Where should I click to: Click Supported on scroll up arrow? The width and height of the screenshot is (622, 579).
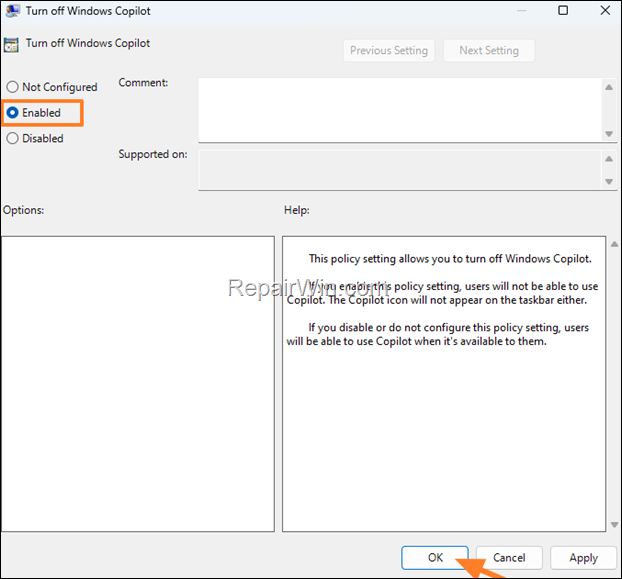(x=609, y=159)
